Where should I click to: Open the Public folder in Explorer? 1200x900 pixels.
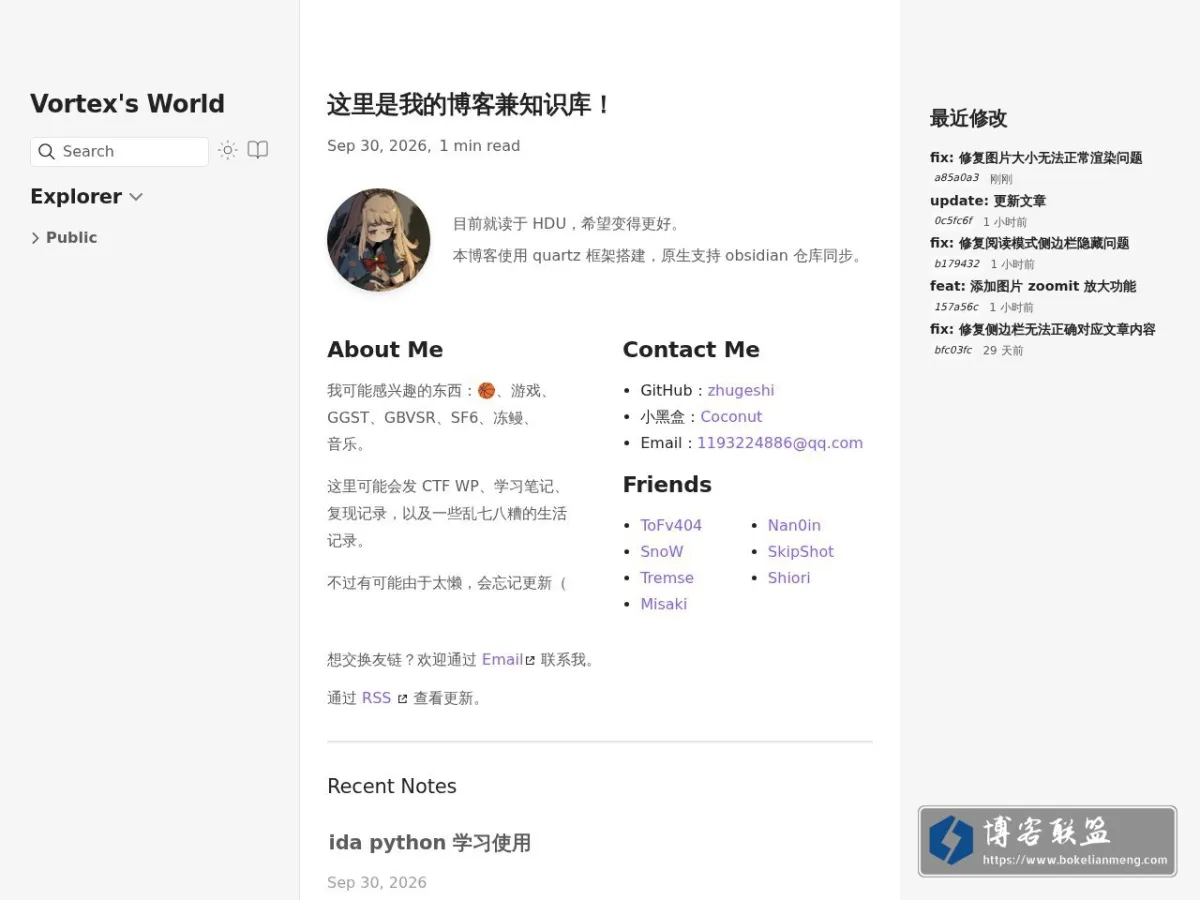[x=72, y=238]
